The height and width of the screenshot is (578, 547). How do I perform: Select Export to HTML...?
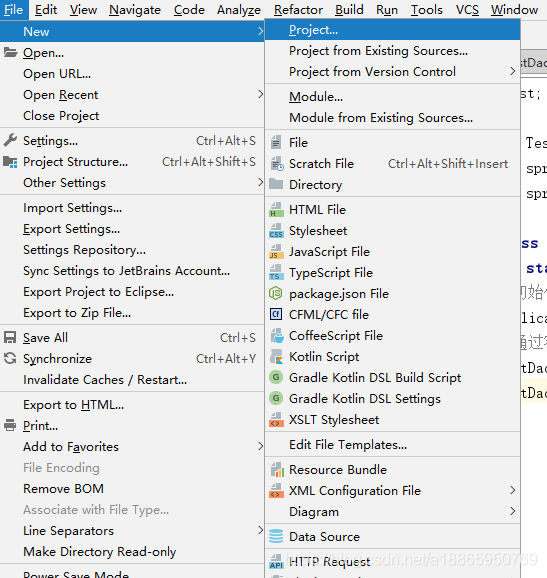point(132,405)
